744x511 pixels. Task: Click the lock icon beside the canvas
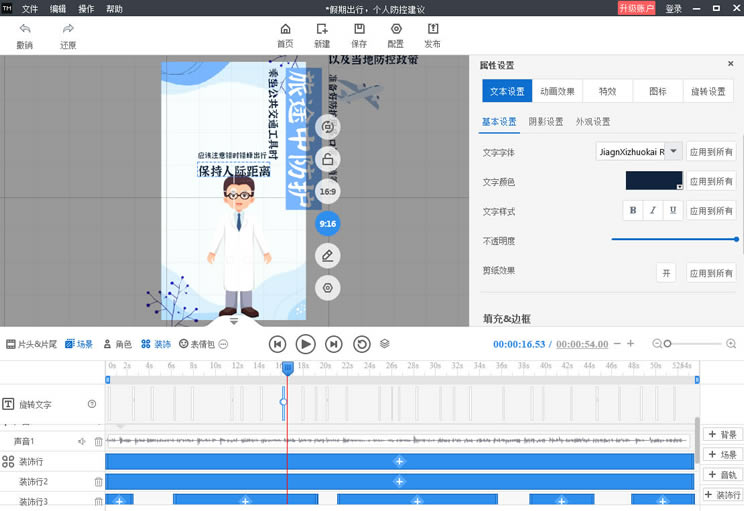pyautogui.click(x=327, y=159)
